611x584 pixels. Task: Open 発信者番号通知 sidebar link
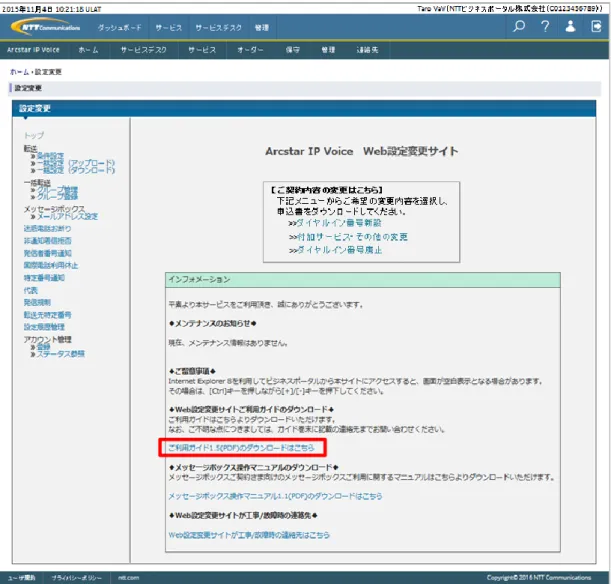pyautogui.click(x=48, y=253)
